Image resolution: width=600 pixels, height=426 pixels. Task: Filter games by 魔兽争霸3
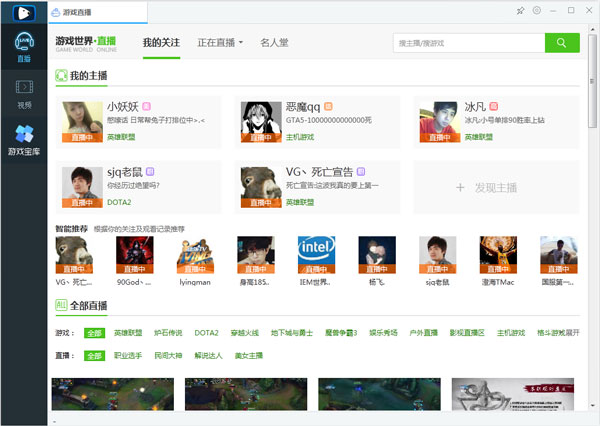341,333
